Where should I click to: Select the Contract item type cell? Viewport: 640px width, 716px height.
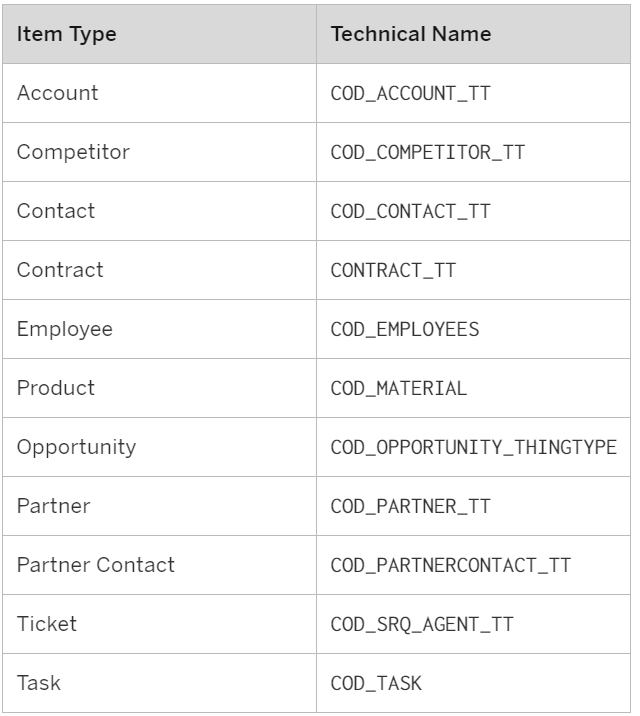60,270
